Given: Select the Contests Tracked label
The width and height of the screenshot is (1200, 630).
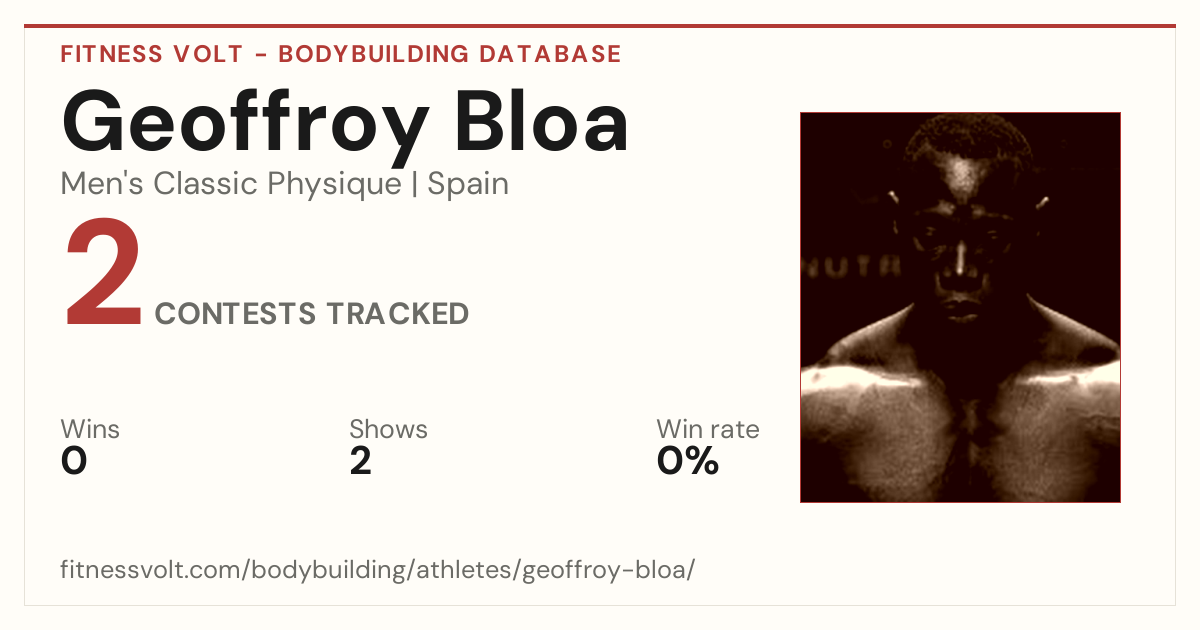Looking at the screenshot, I should click(x=312, y=314).
